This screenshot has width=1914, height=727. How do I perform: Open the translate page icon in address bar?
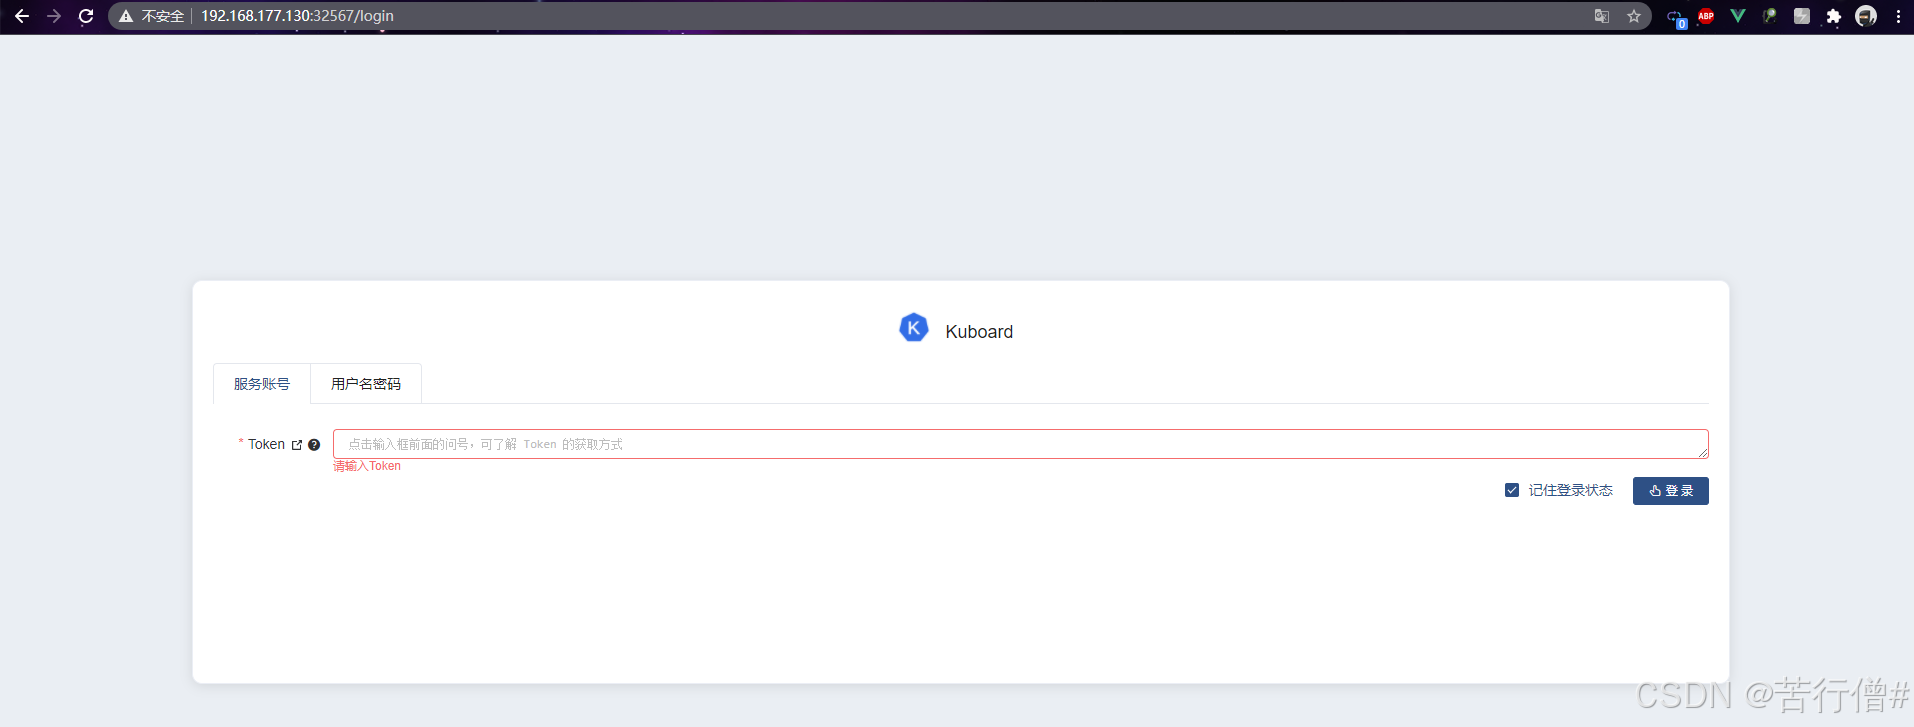point(1602,16)
